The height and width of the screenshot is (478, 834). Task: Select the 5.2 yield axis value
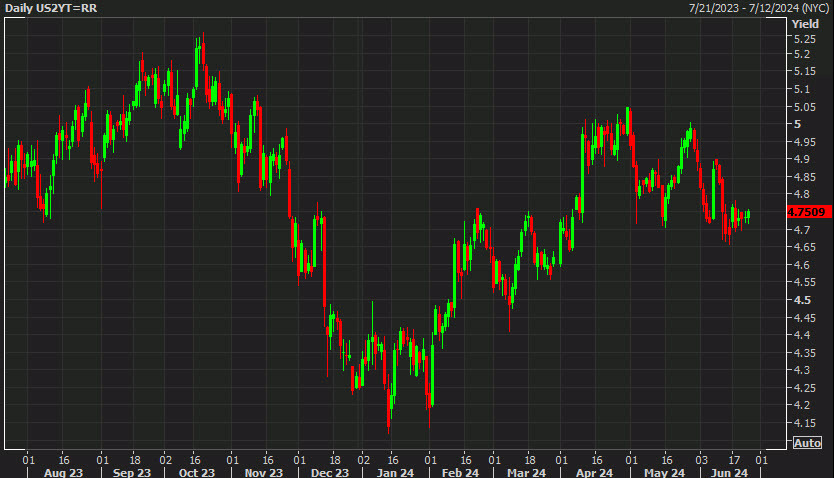click(802, 54)
